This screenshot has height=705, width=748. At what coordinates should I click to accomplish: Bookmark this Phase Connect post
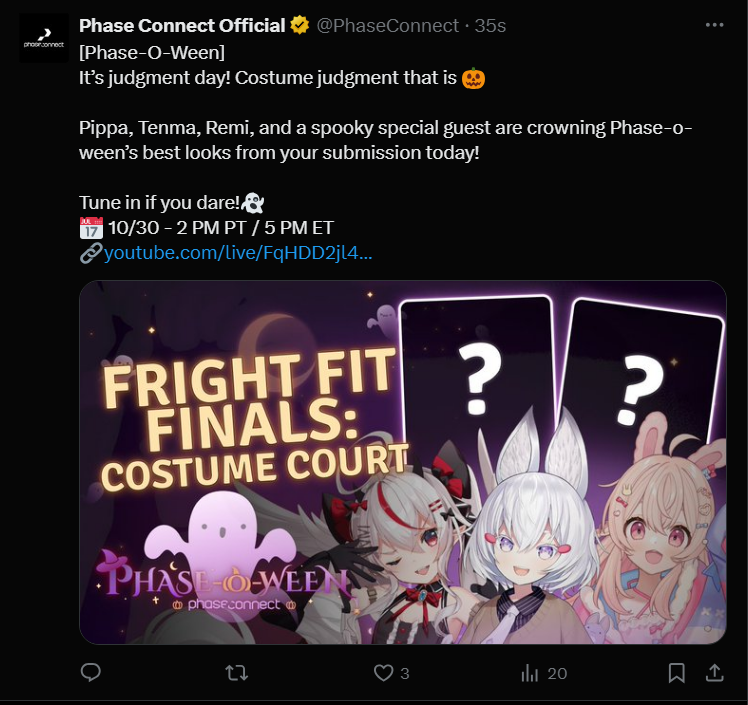[676, 673]
